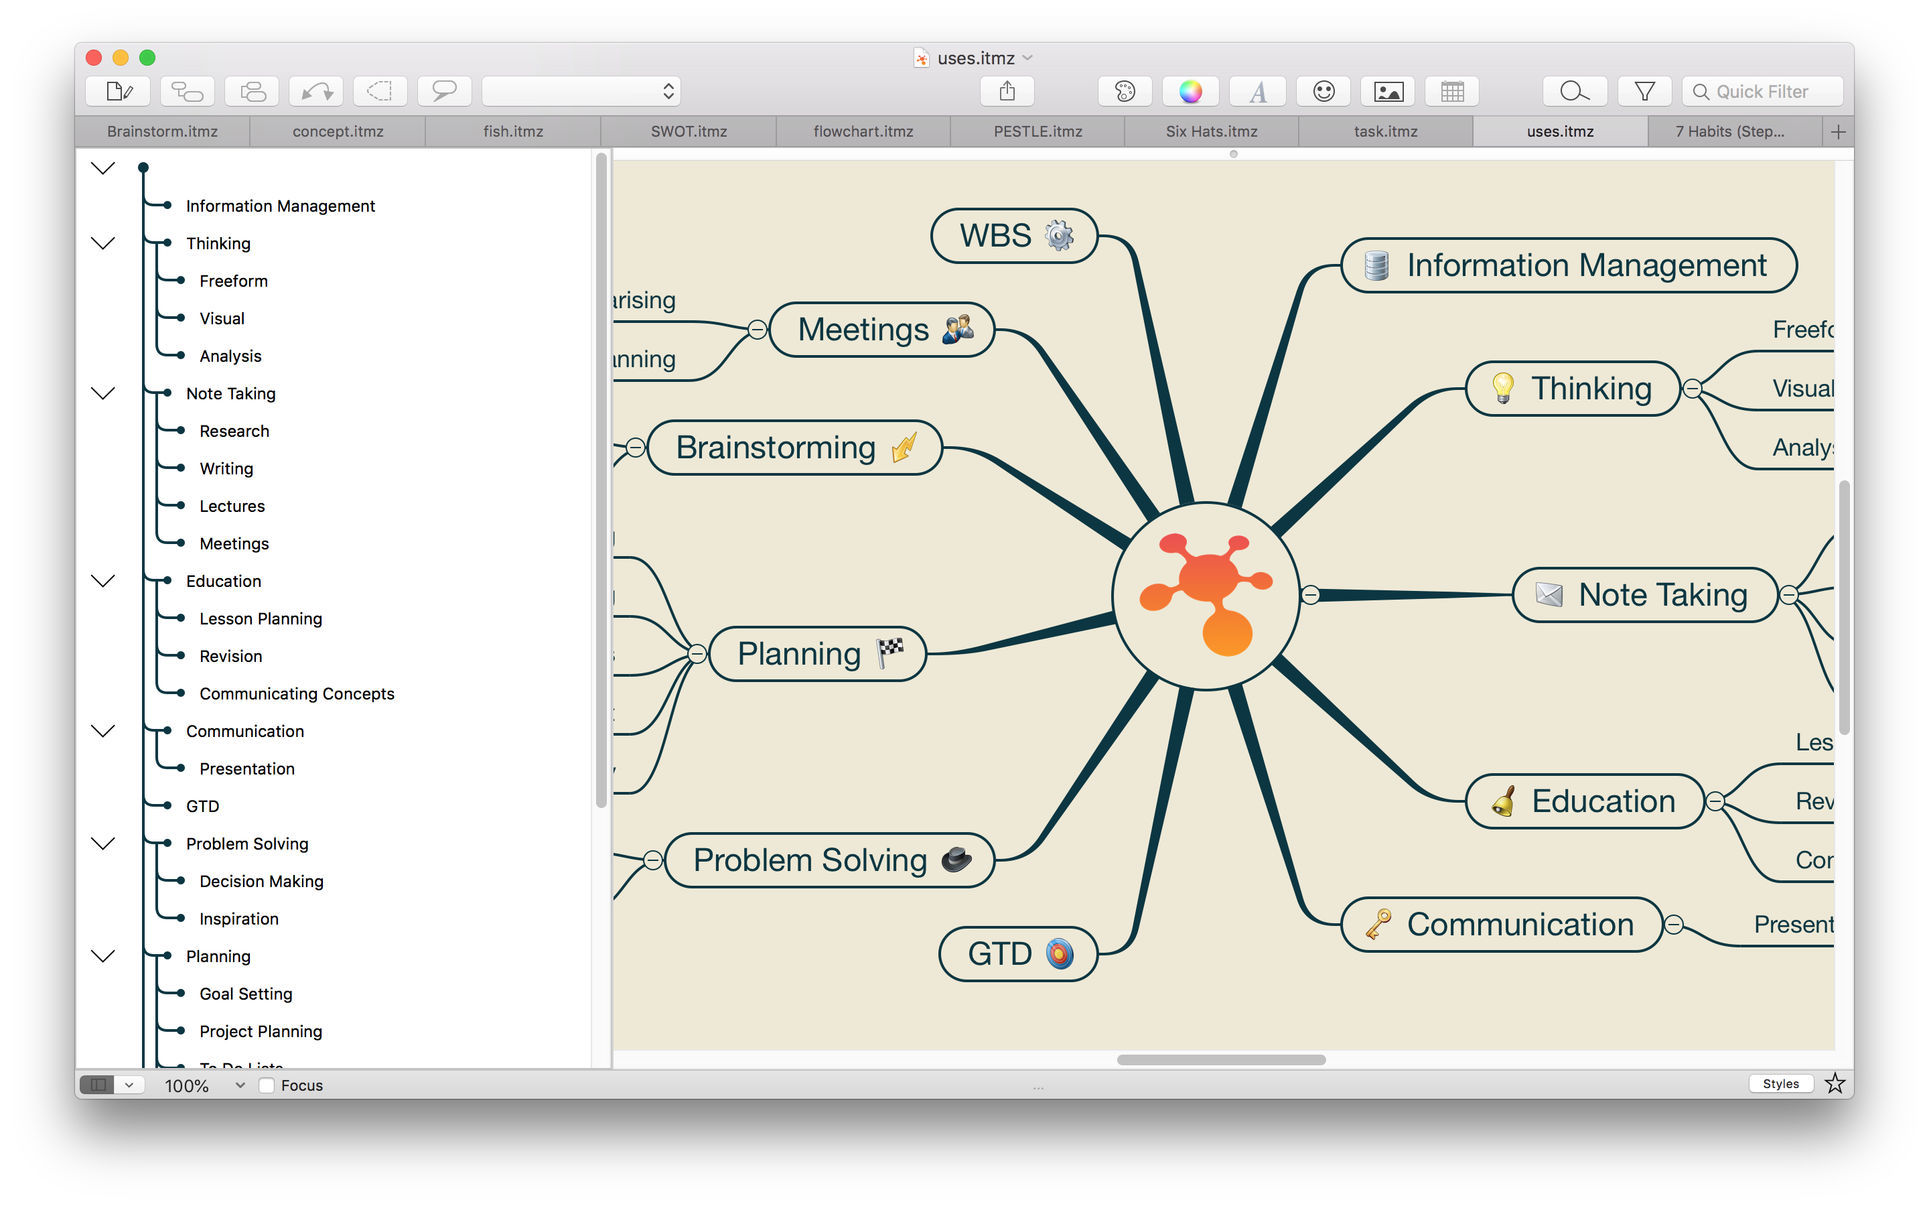This screenshot has height=1206, width=1929.
Task: Click the add child topic icon
Action: coord(187,92)
